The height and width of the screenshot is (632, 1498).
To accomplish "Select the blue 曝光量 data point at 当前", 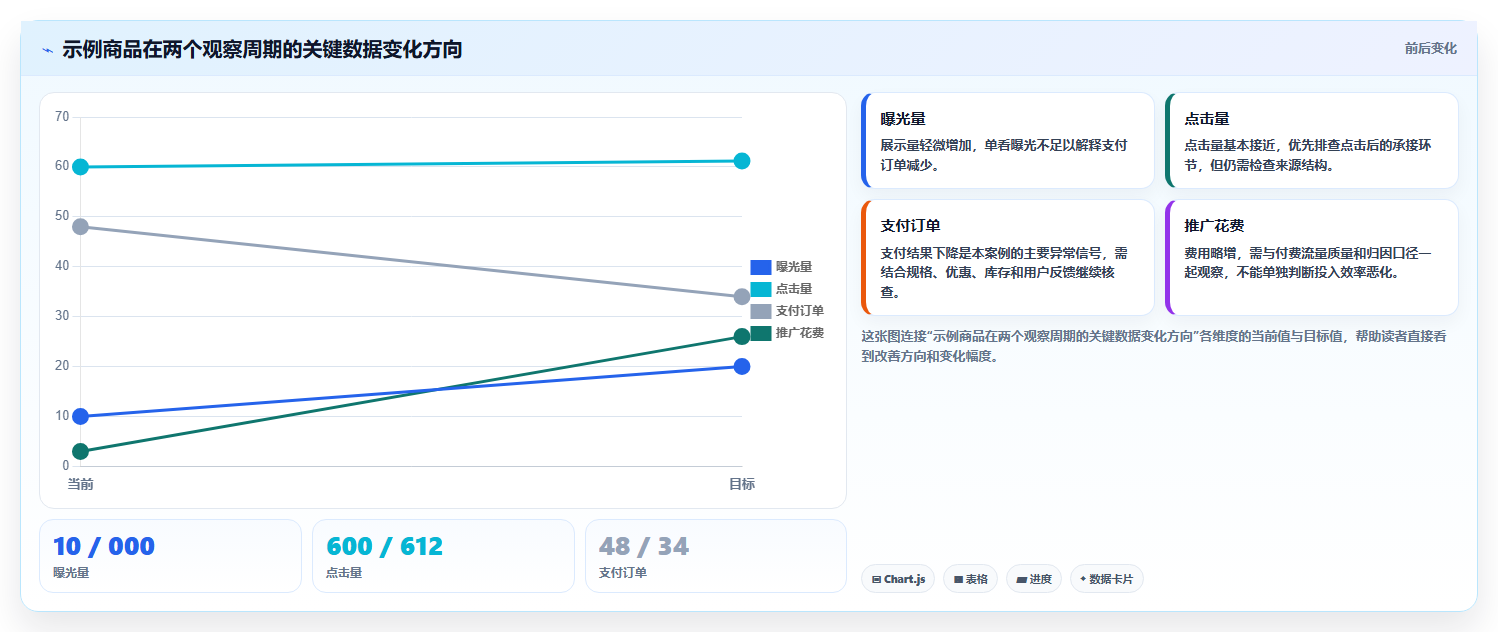I will [81, 416].
